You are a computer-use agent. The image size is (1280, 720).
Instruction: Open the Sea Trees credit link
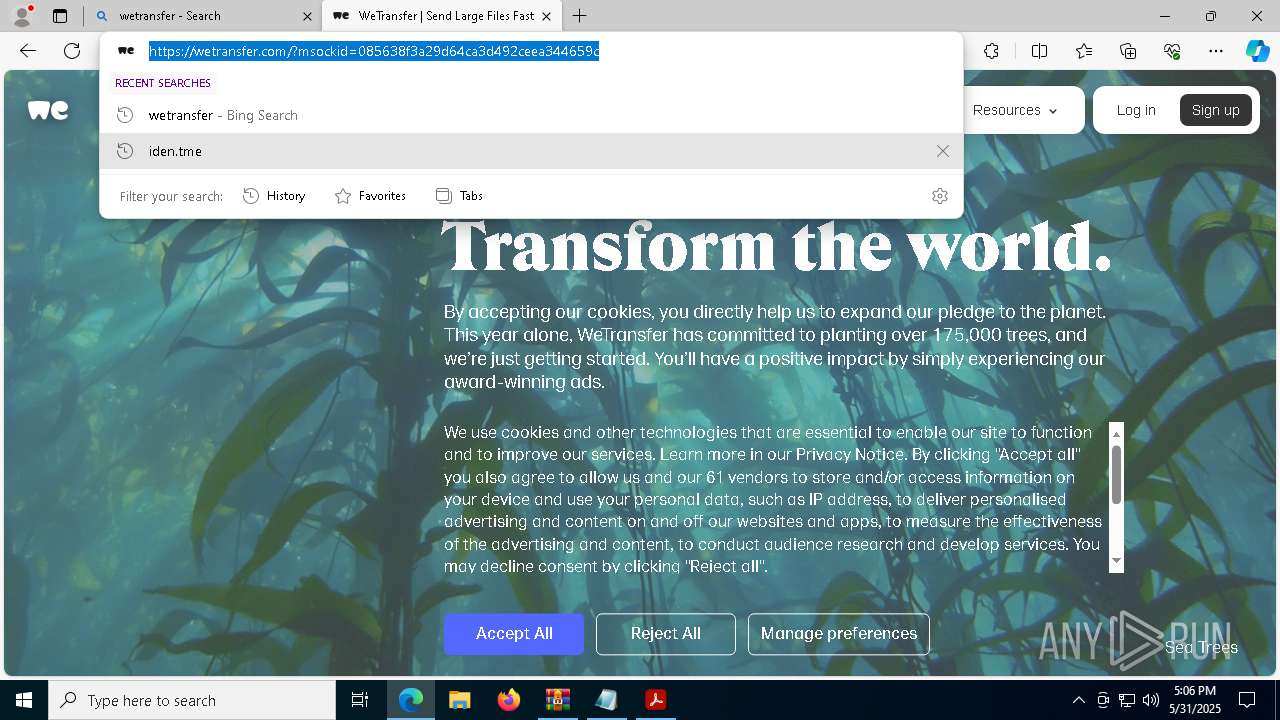pos(1201,648)
